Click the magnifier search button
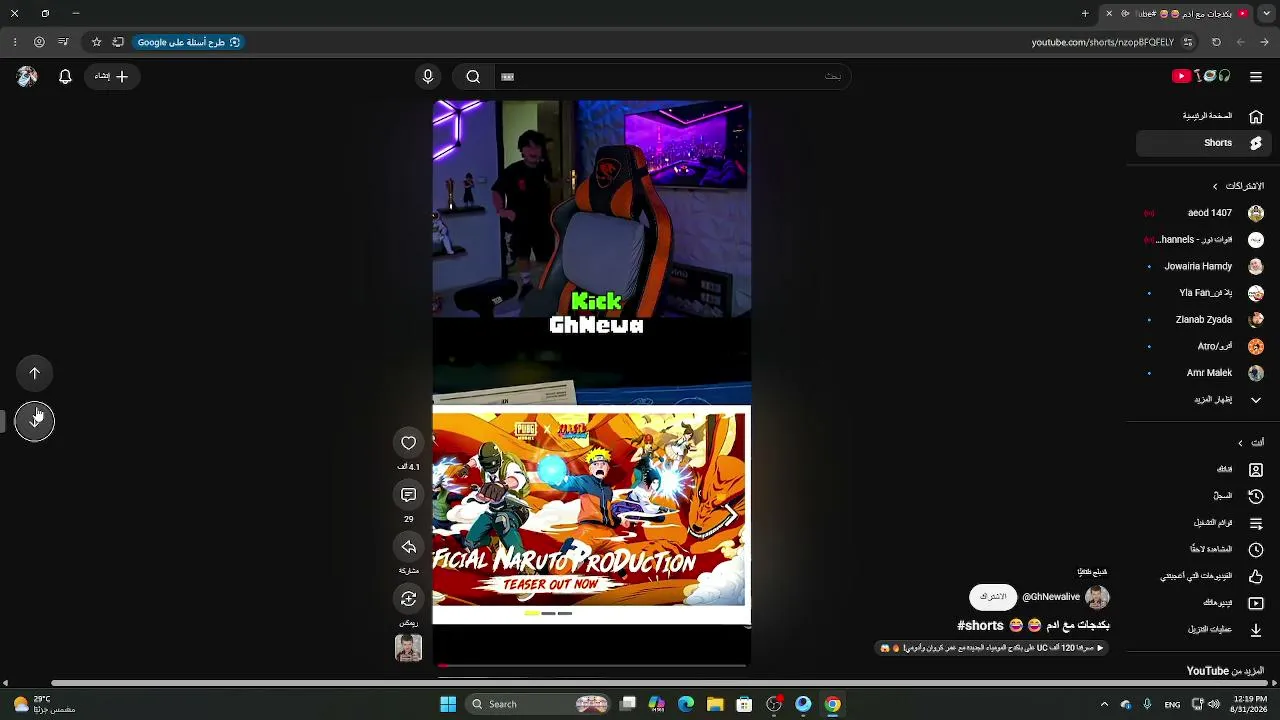1280x720 pixels. coord(473,77)
